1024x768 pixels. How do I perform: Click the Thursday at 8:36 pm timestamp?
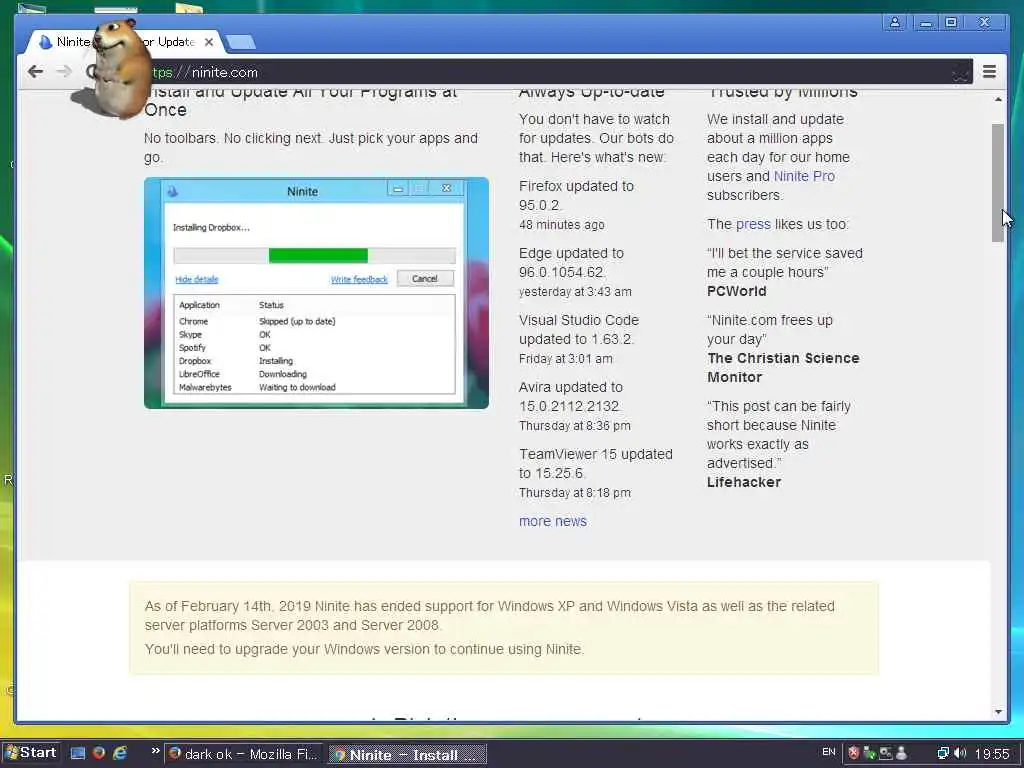pyautogui.click(x=575, y=426)
